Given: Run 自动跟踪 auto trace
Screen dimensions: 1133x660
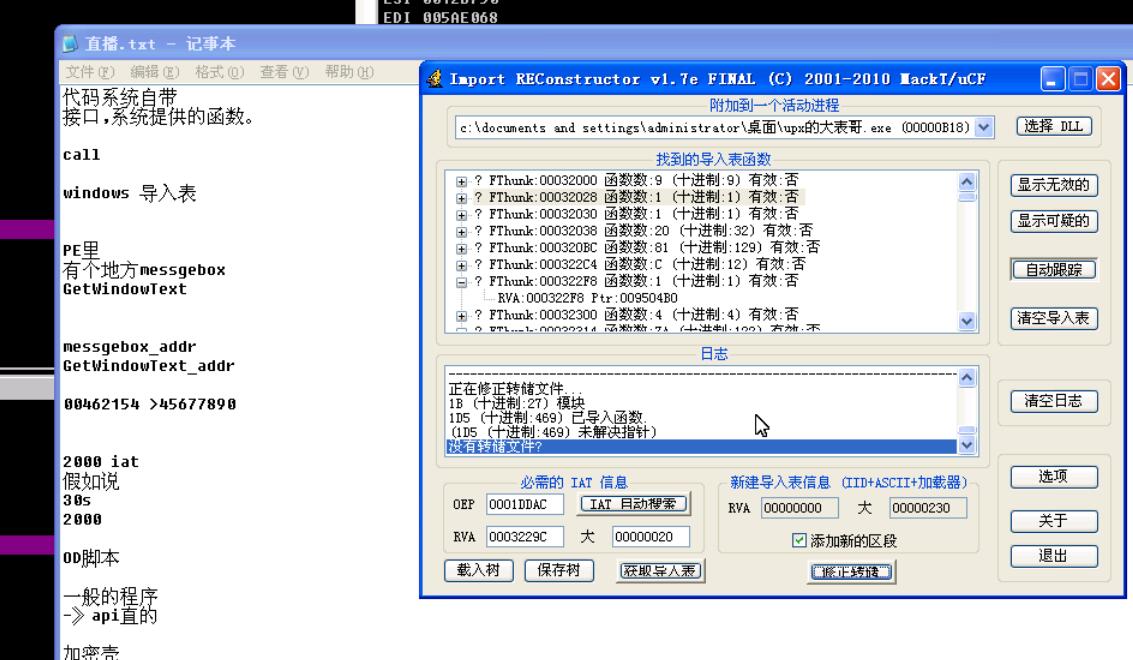Looking at the screenshot, I should pyautogui.click(x=1054, y=270).
